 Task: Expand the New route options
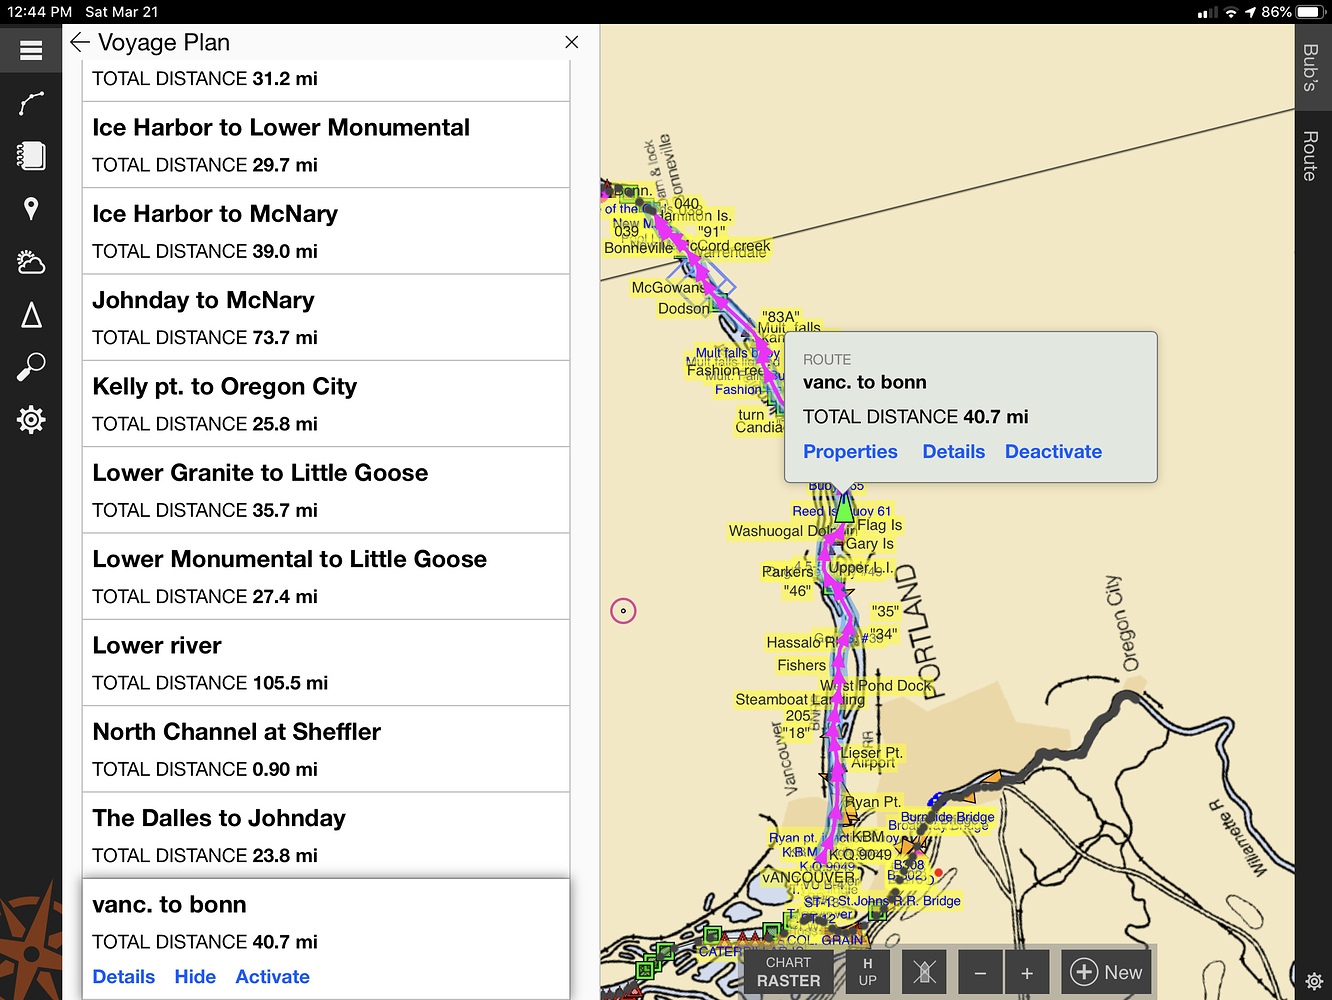[1106, 971]
